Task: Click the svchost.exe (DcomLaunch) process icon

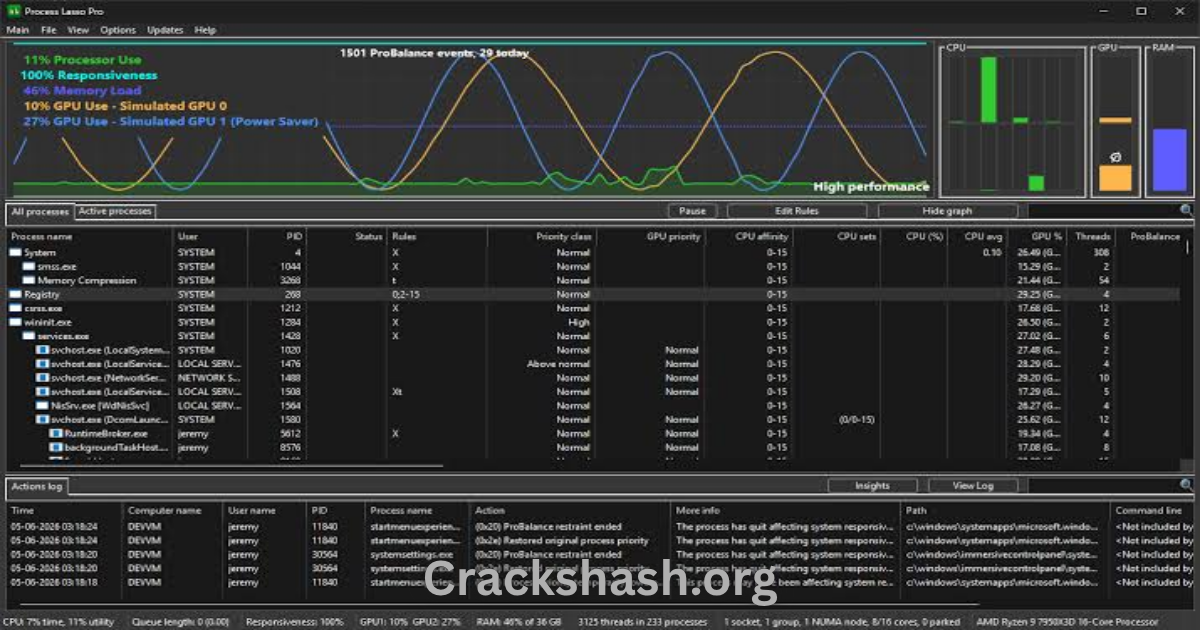Action: tap(43, 420)
